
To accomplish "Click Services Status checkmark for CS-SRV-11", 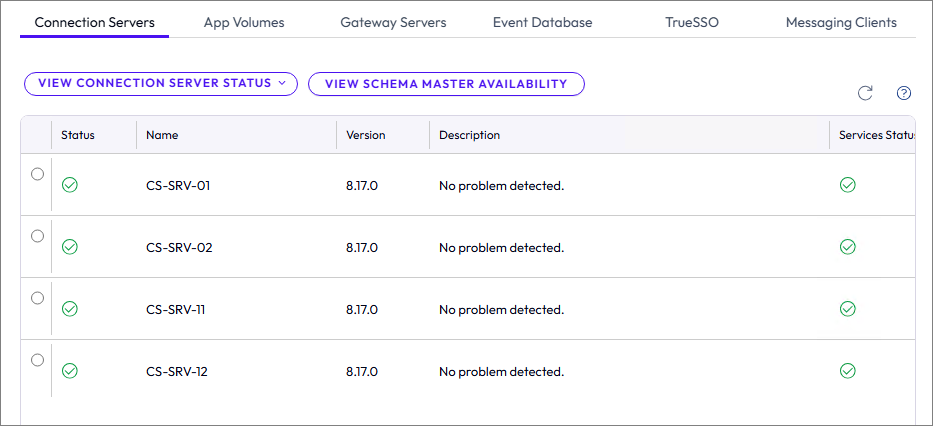I will click(x=847, y=309).
